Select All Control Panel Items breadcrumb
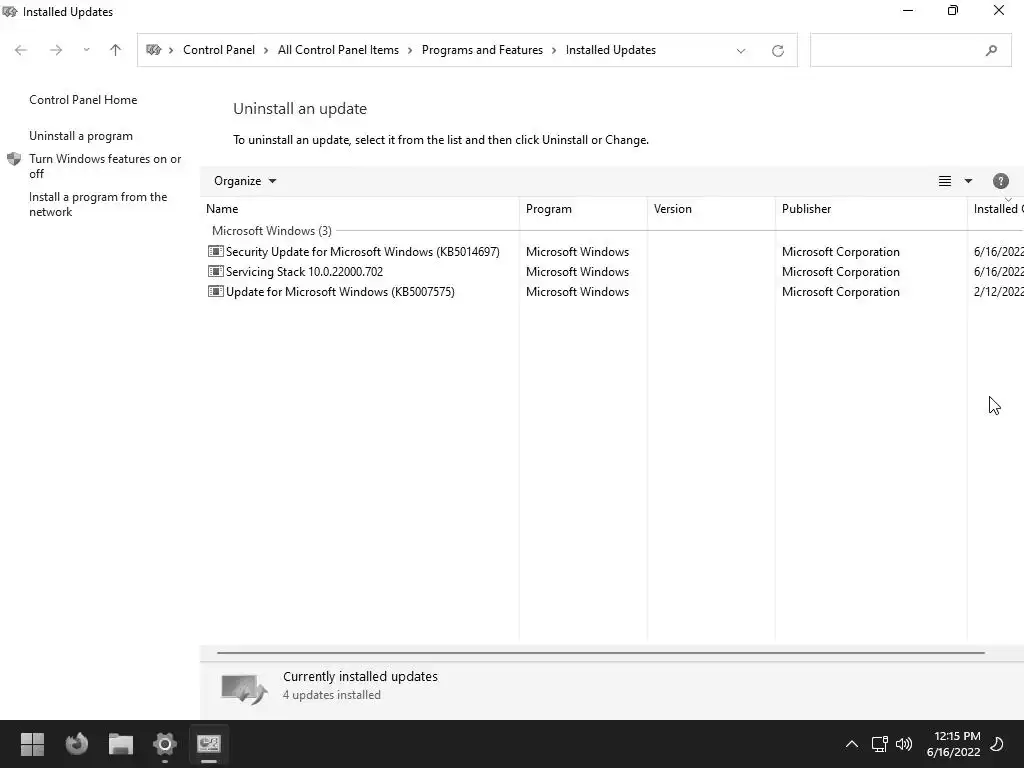The width and height of the screenshot is (1024, 768). click(x=338, y=50)
